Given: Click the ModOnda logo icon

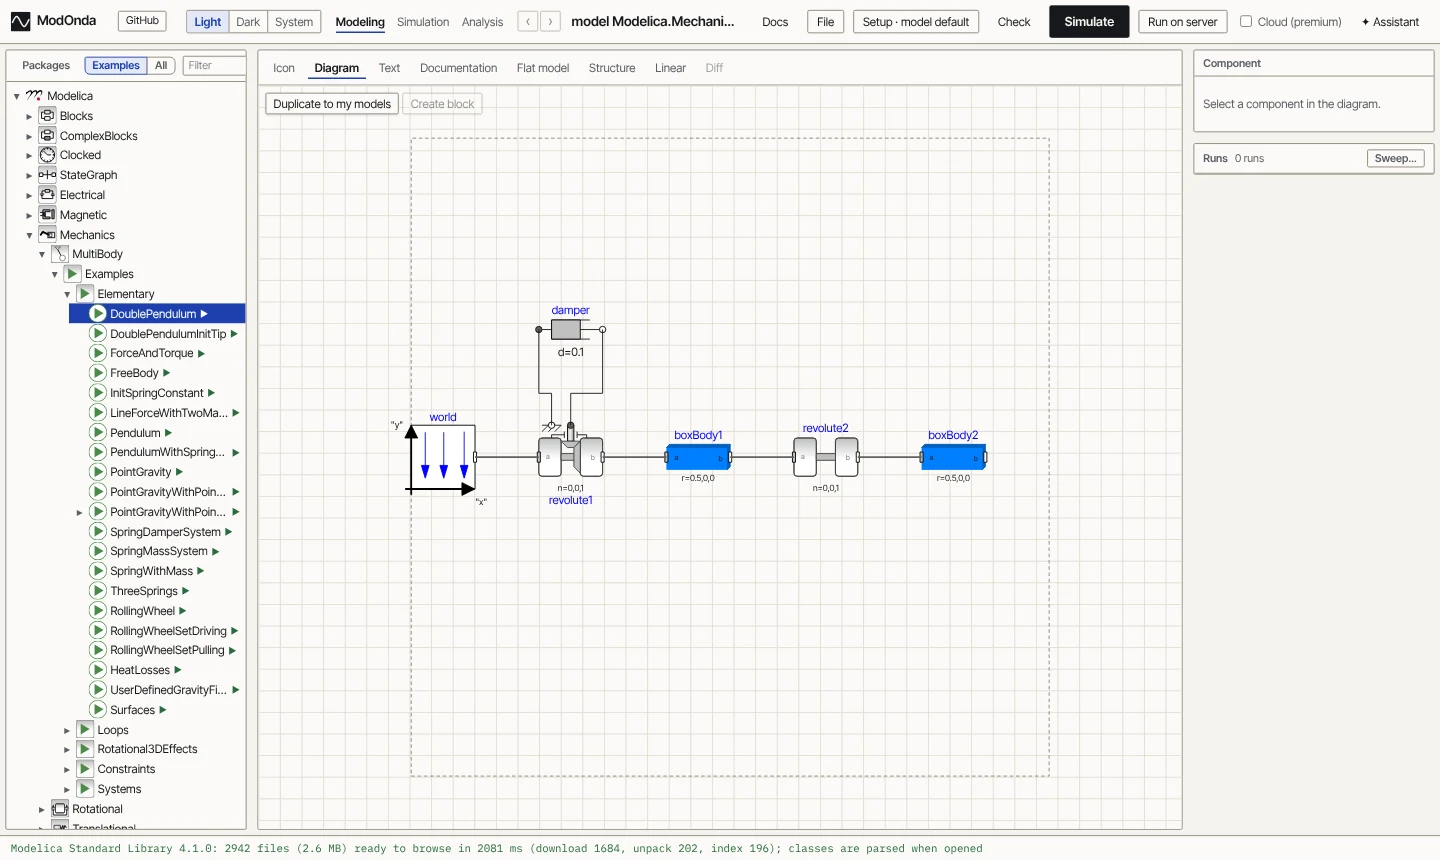Looking at the screenshot, I should coord(20,21).
